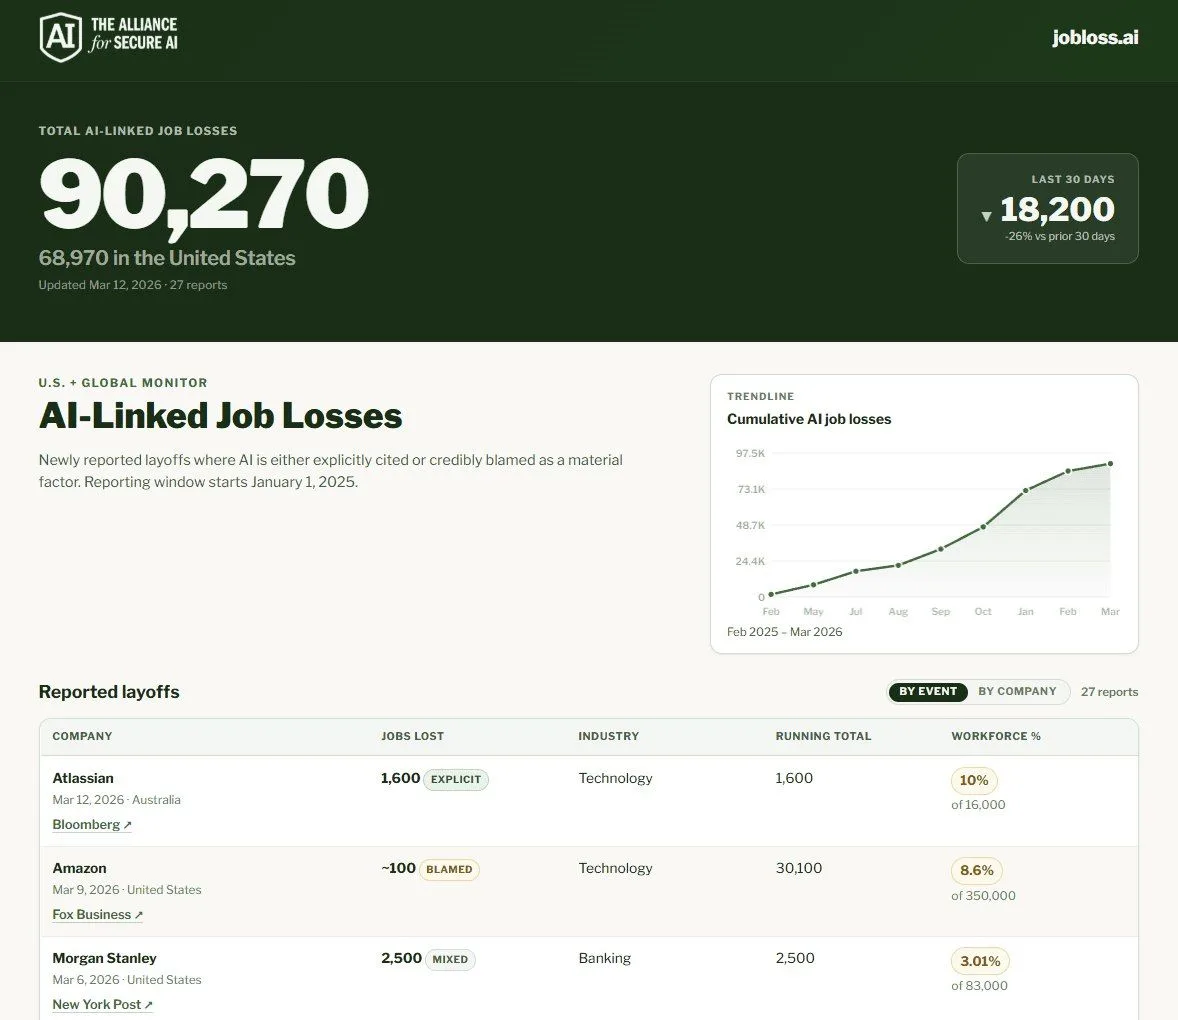
Task: Click the Mar data point on trendline chart
Action: pos(1110,464)
